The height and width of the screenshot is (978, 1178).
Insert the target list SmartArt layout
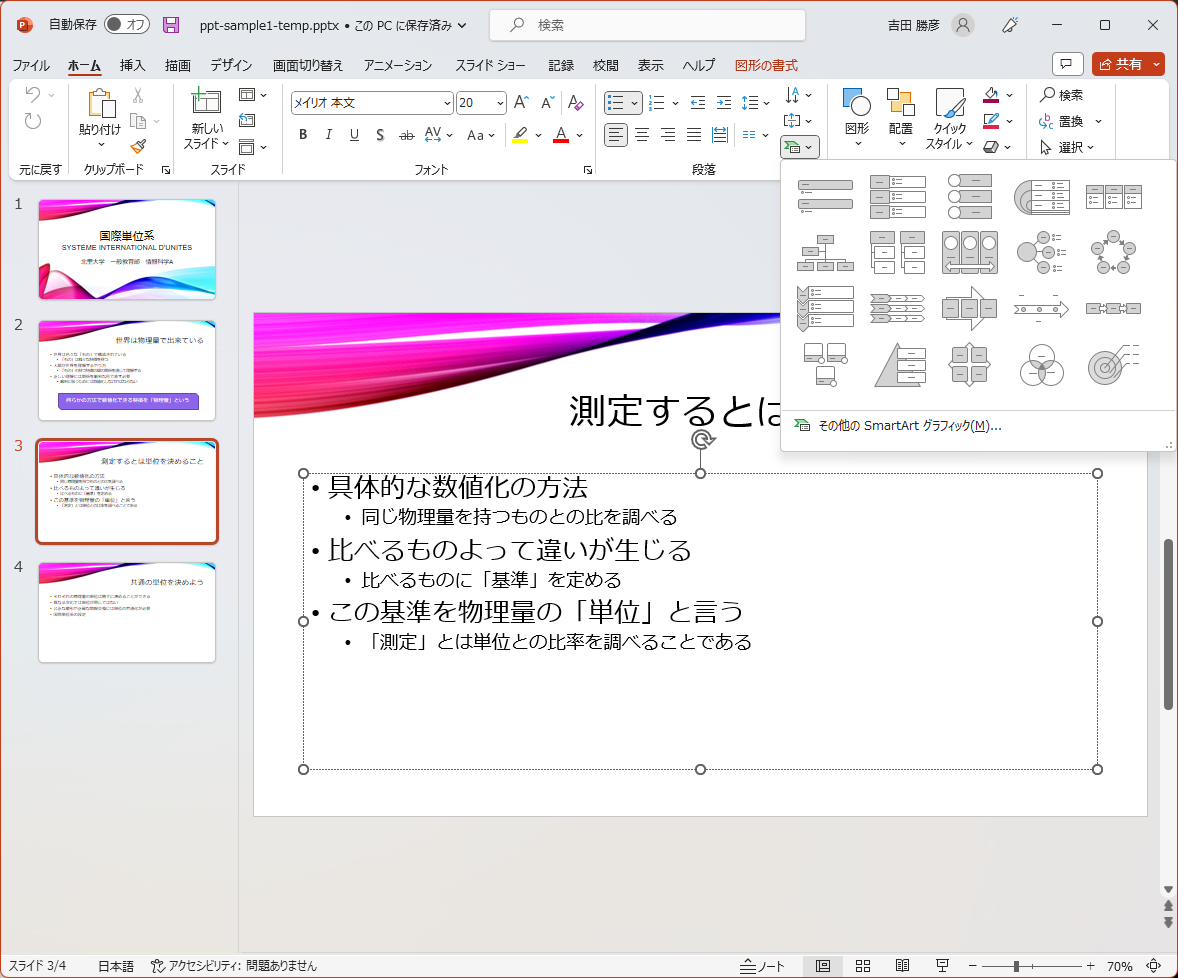click(x=1113, y=365)
